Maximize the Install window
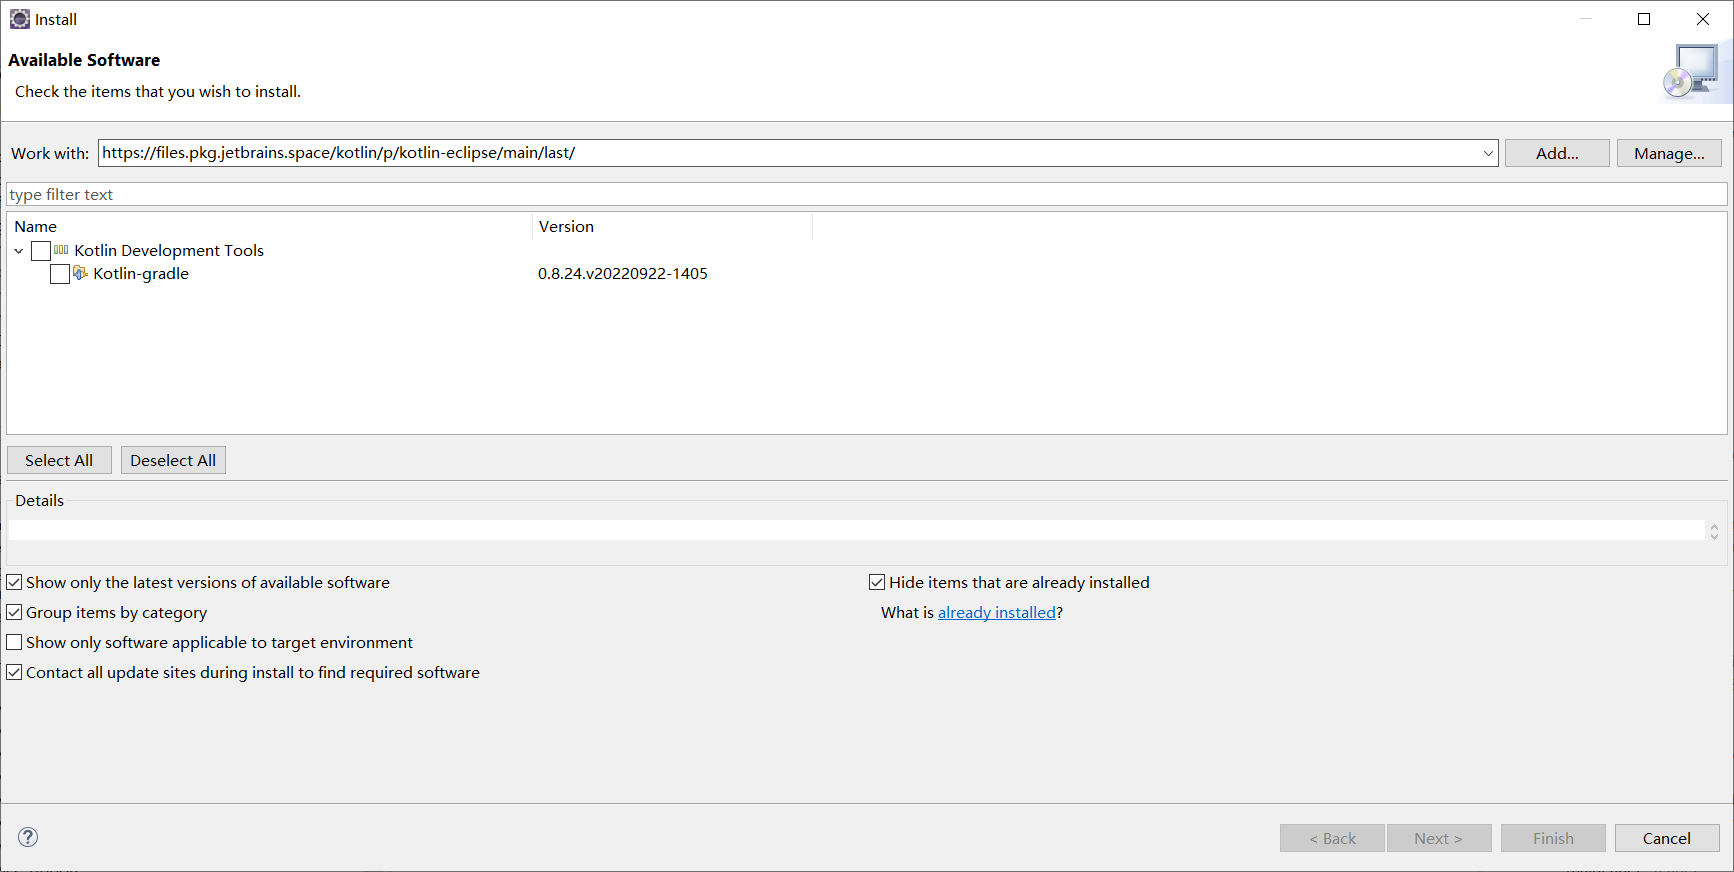1734x872 pixels. point(1644,19)
